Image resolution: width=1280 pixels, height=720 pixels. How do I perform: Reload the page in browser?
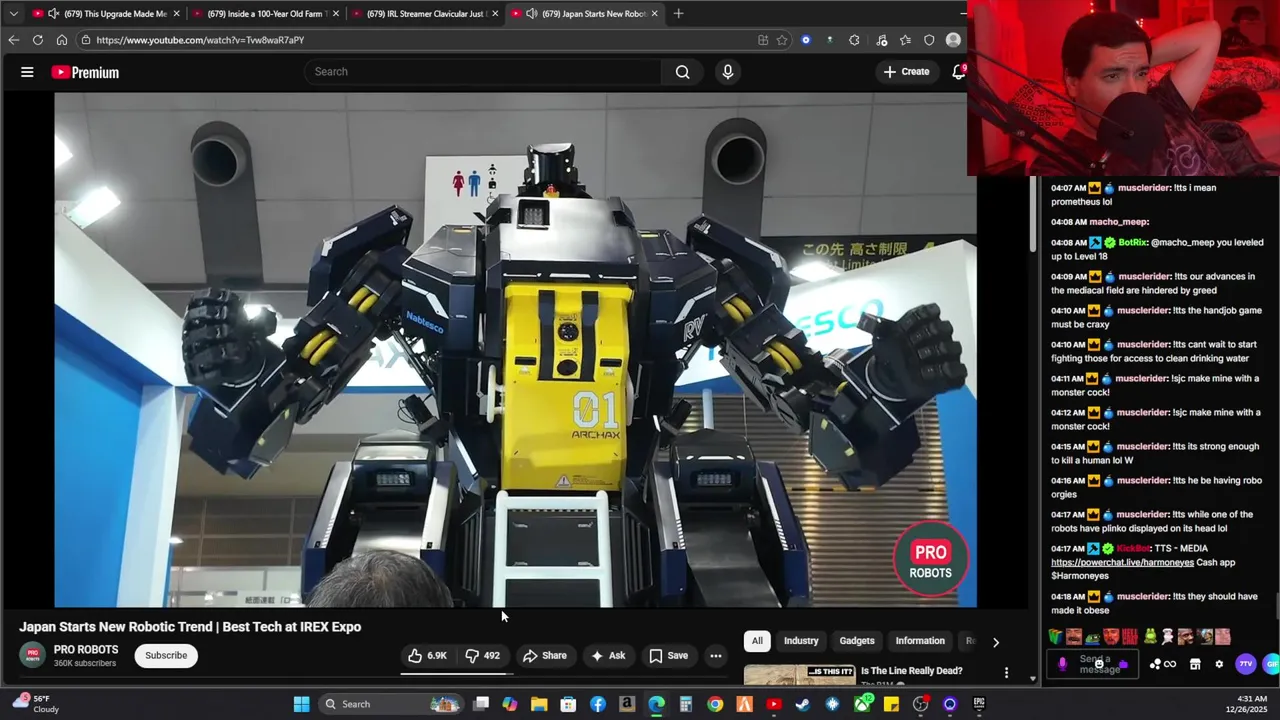pyautogui.click(x=38, y=40)
